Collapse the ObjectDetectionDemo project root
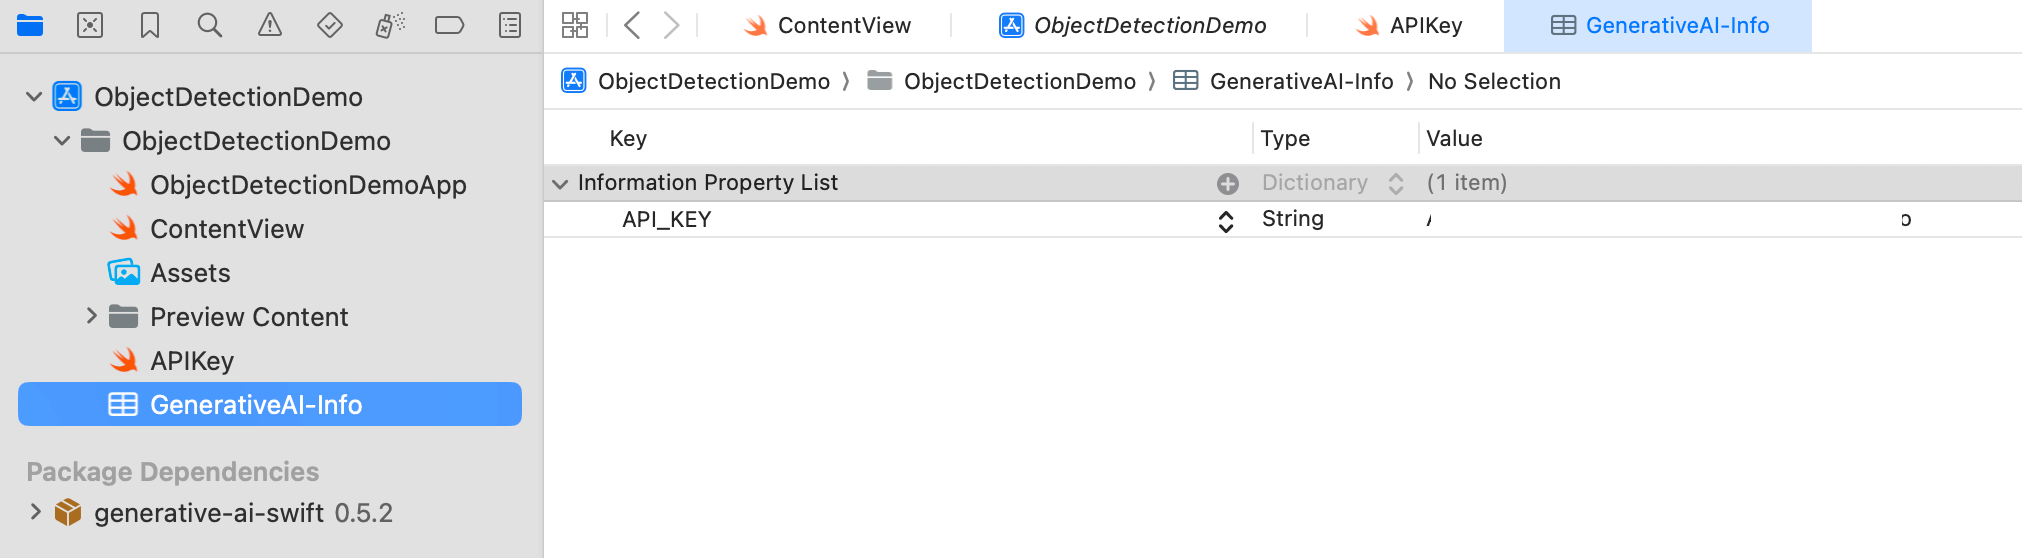 pyautogui.click(x=34, y=97)
